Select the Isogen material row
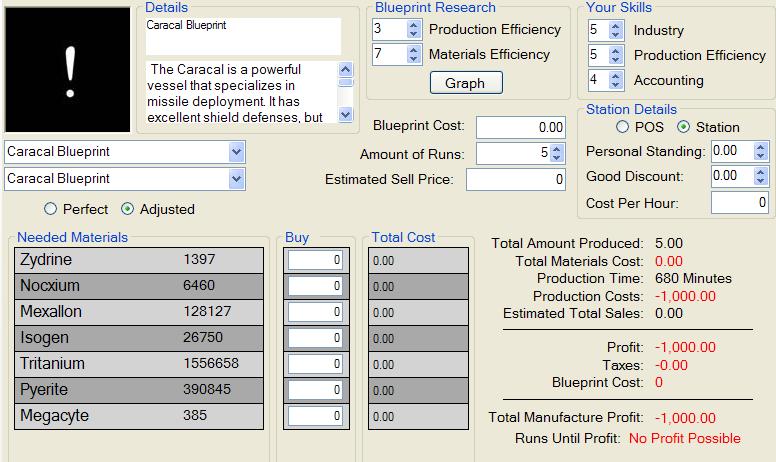This screenshot has width=776, height=462. 139,338
